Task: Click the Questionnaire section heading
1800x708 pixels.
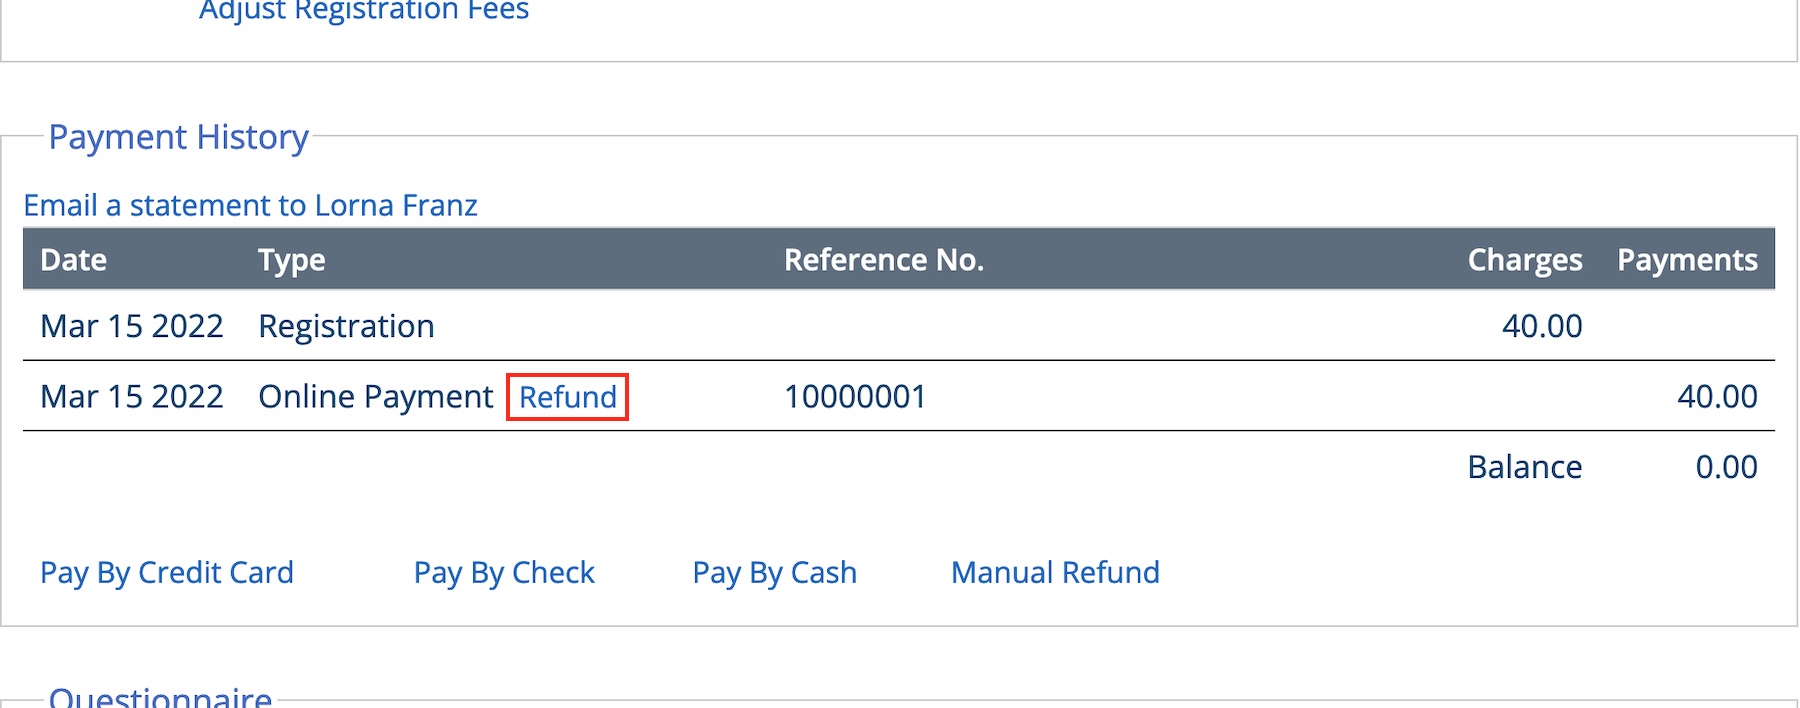Action: click(160, 697)
